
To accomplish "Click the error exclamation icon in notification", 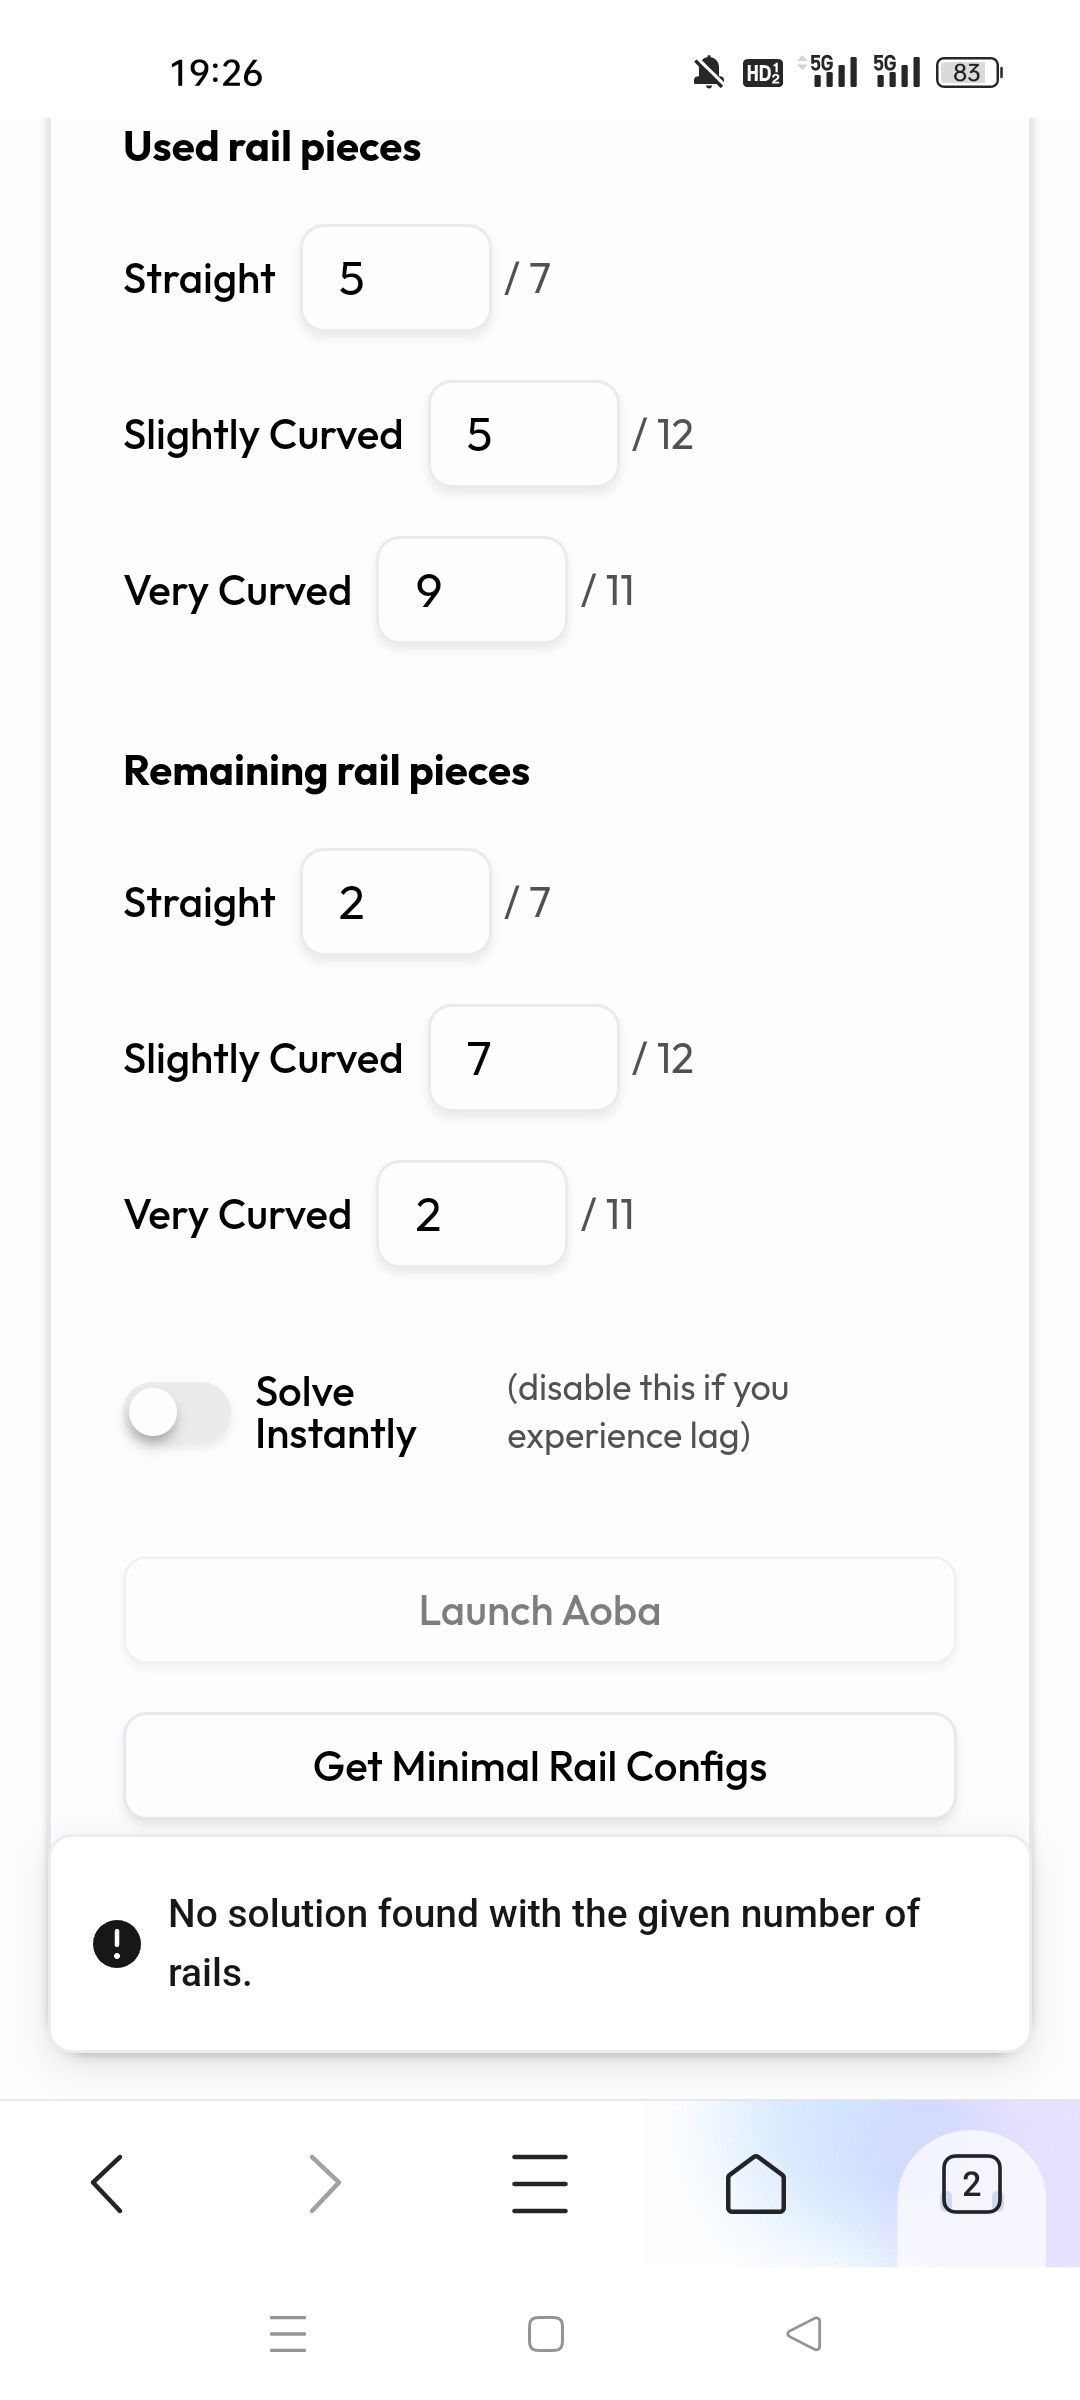I will click(x=117, y=1943).
